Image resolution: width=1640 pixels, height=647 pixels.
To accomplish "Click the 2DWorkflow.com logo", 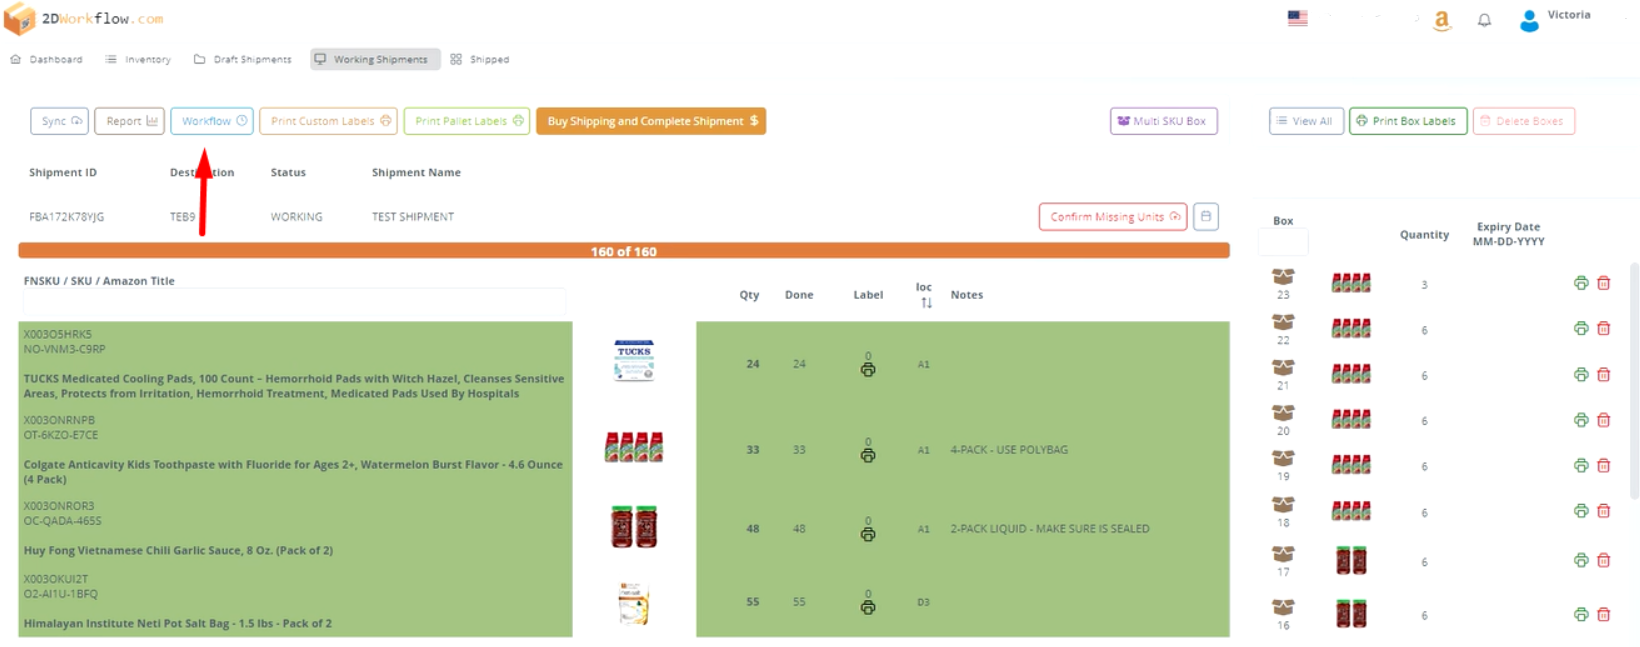I will (x=84, y=19).
